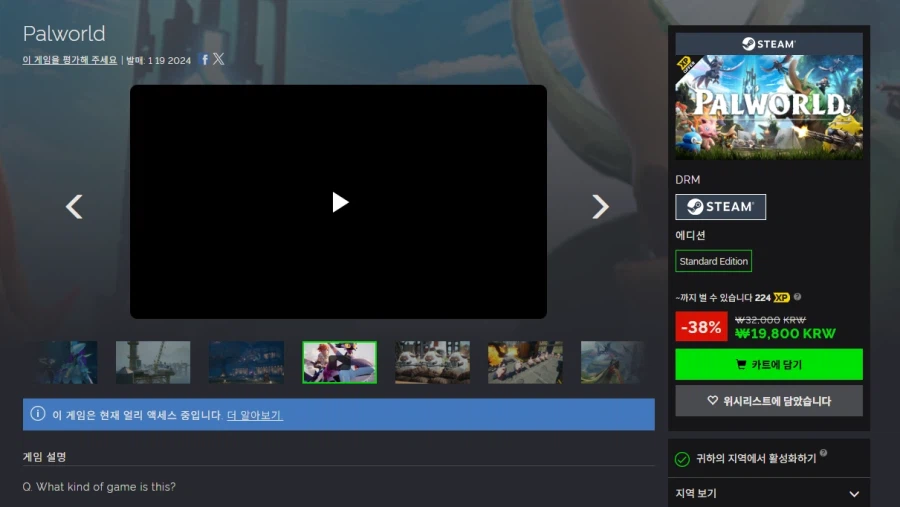Click the yellow XP badge icon
This screenshot has height=507, width=900.
781,297
